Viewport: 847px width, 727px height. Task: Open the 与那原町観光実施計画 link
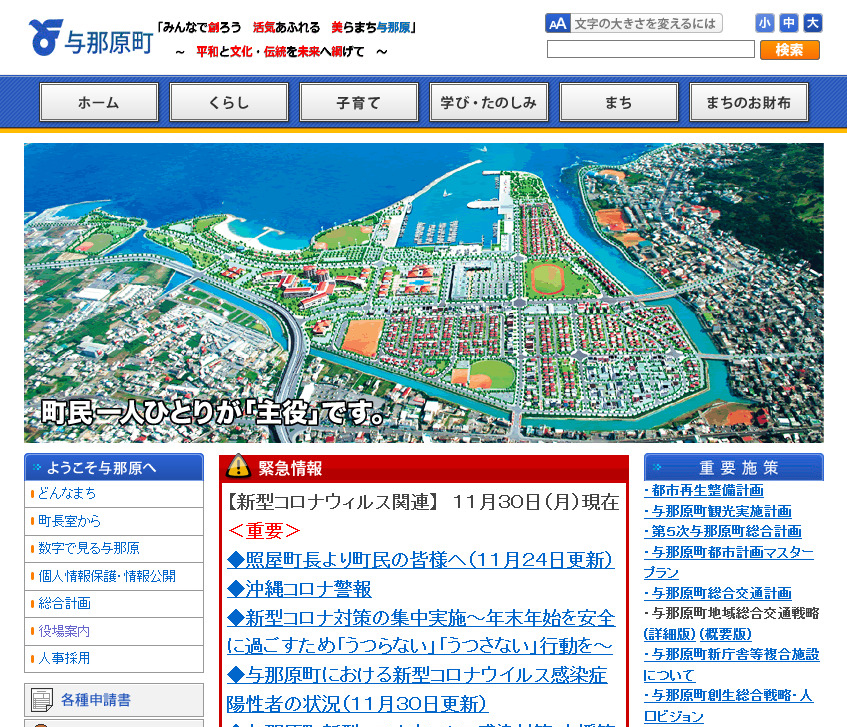718,511
